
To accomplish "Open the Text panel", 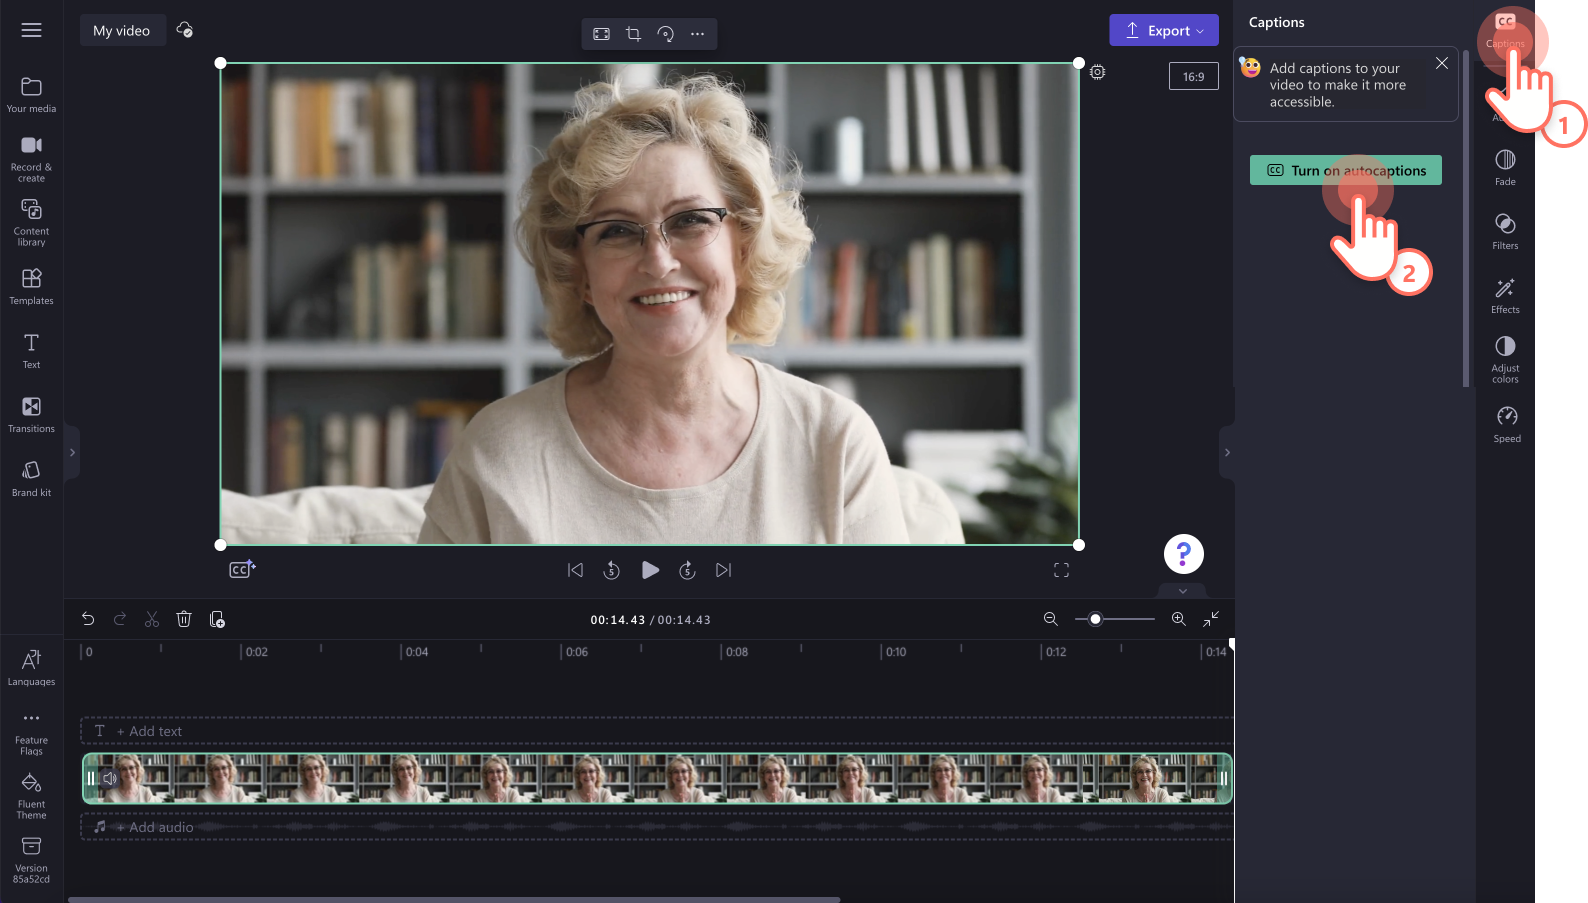I will click(31, 350).
